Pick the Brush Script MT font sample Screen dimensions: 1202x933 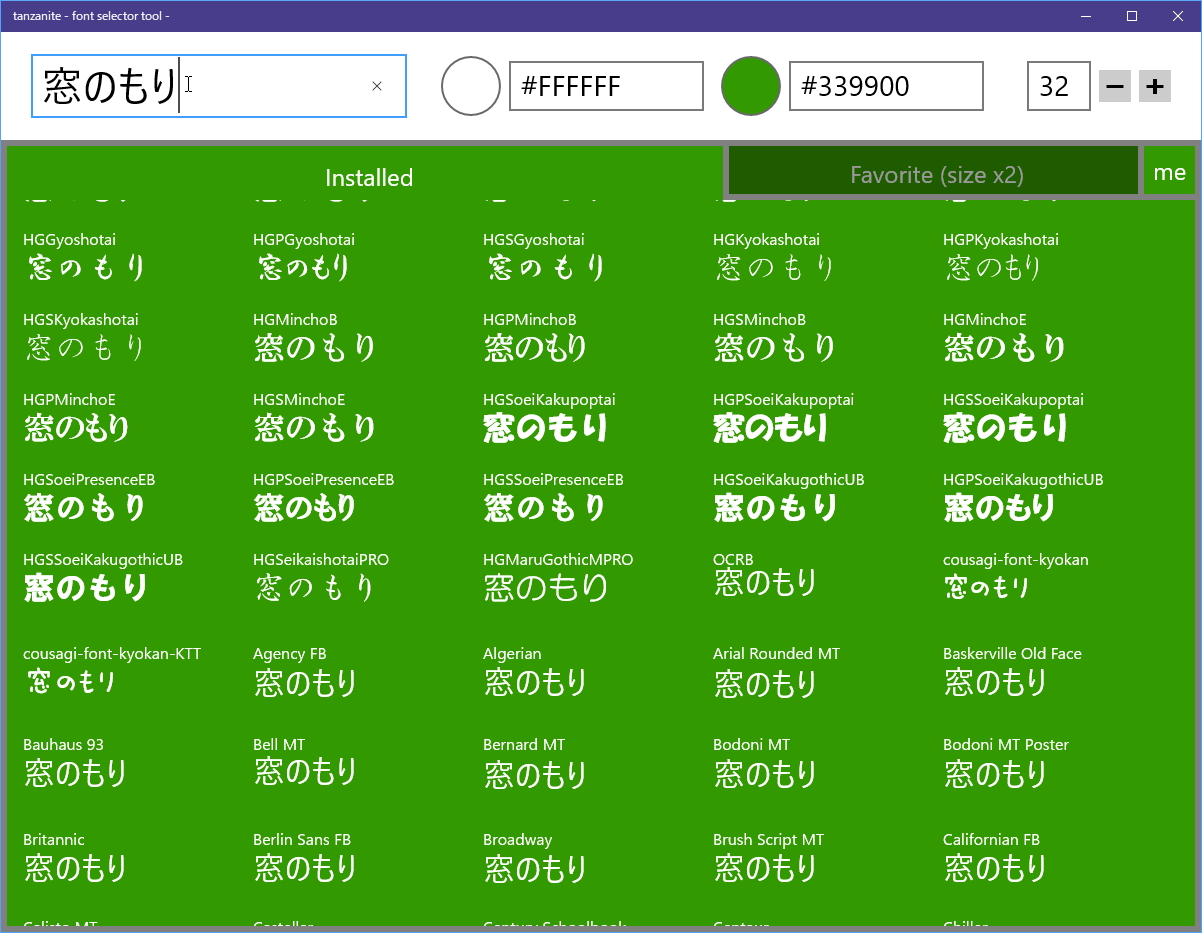[768, 857]
